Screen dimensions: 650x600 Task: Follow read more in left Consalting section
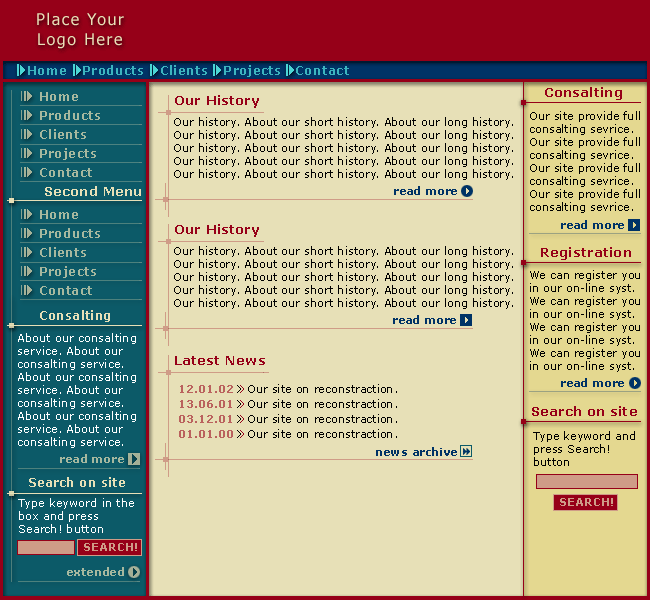pos(92,459)
